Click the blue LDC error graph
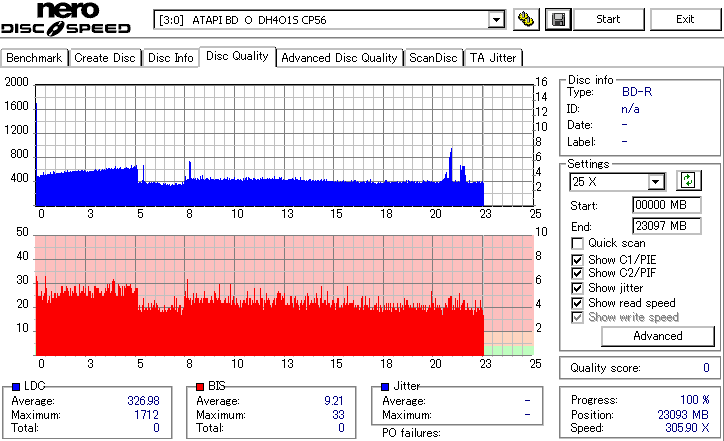Viewport: 724px width, 441px height. coord(284,145)
